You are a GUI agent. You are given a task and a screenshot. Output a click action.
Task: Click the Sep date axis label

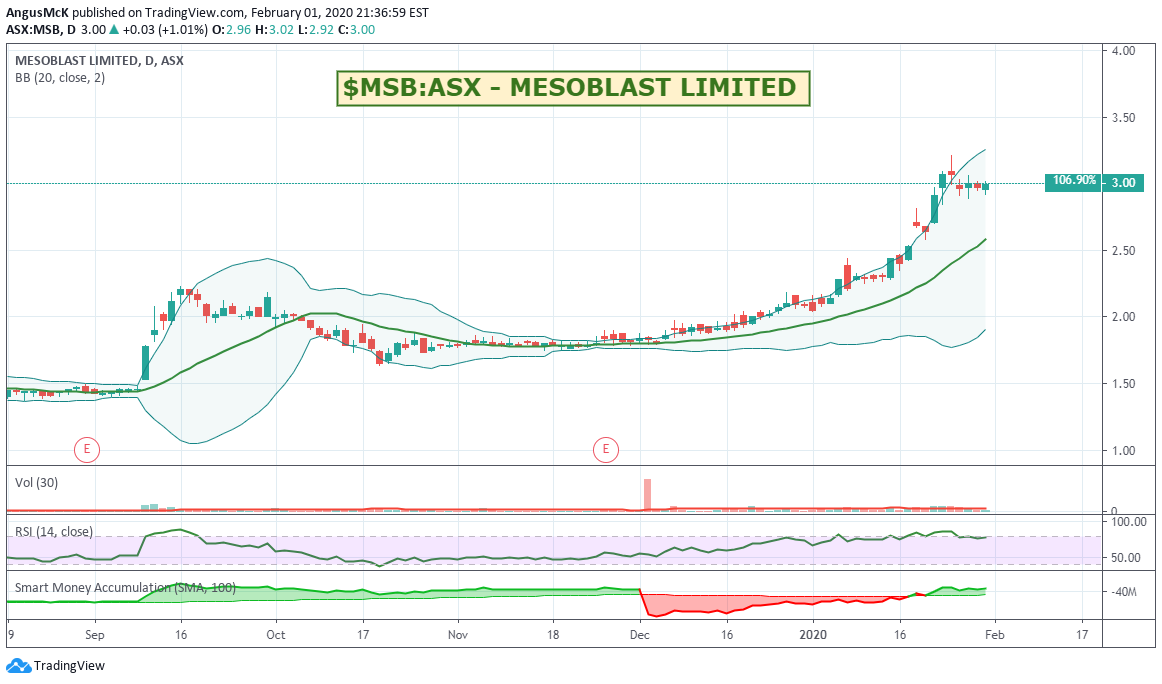pyautogui.click(x=95, y=634)
